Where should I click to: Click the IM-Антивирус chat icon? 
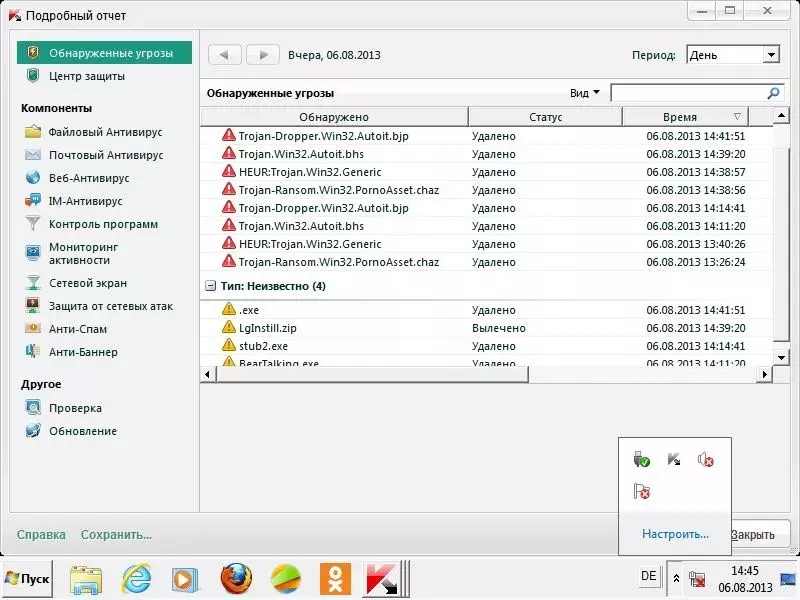point(33,201)
